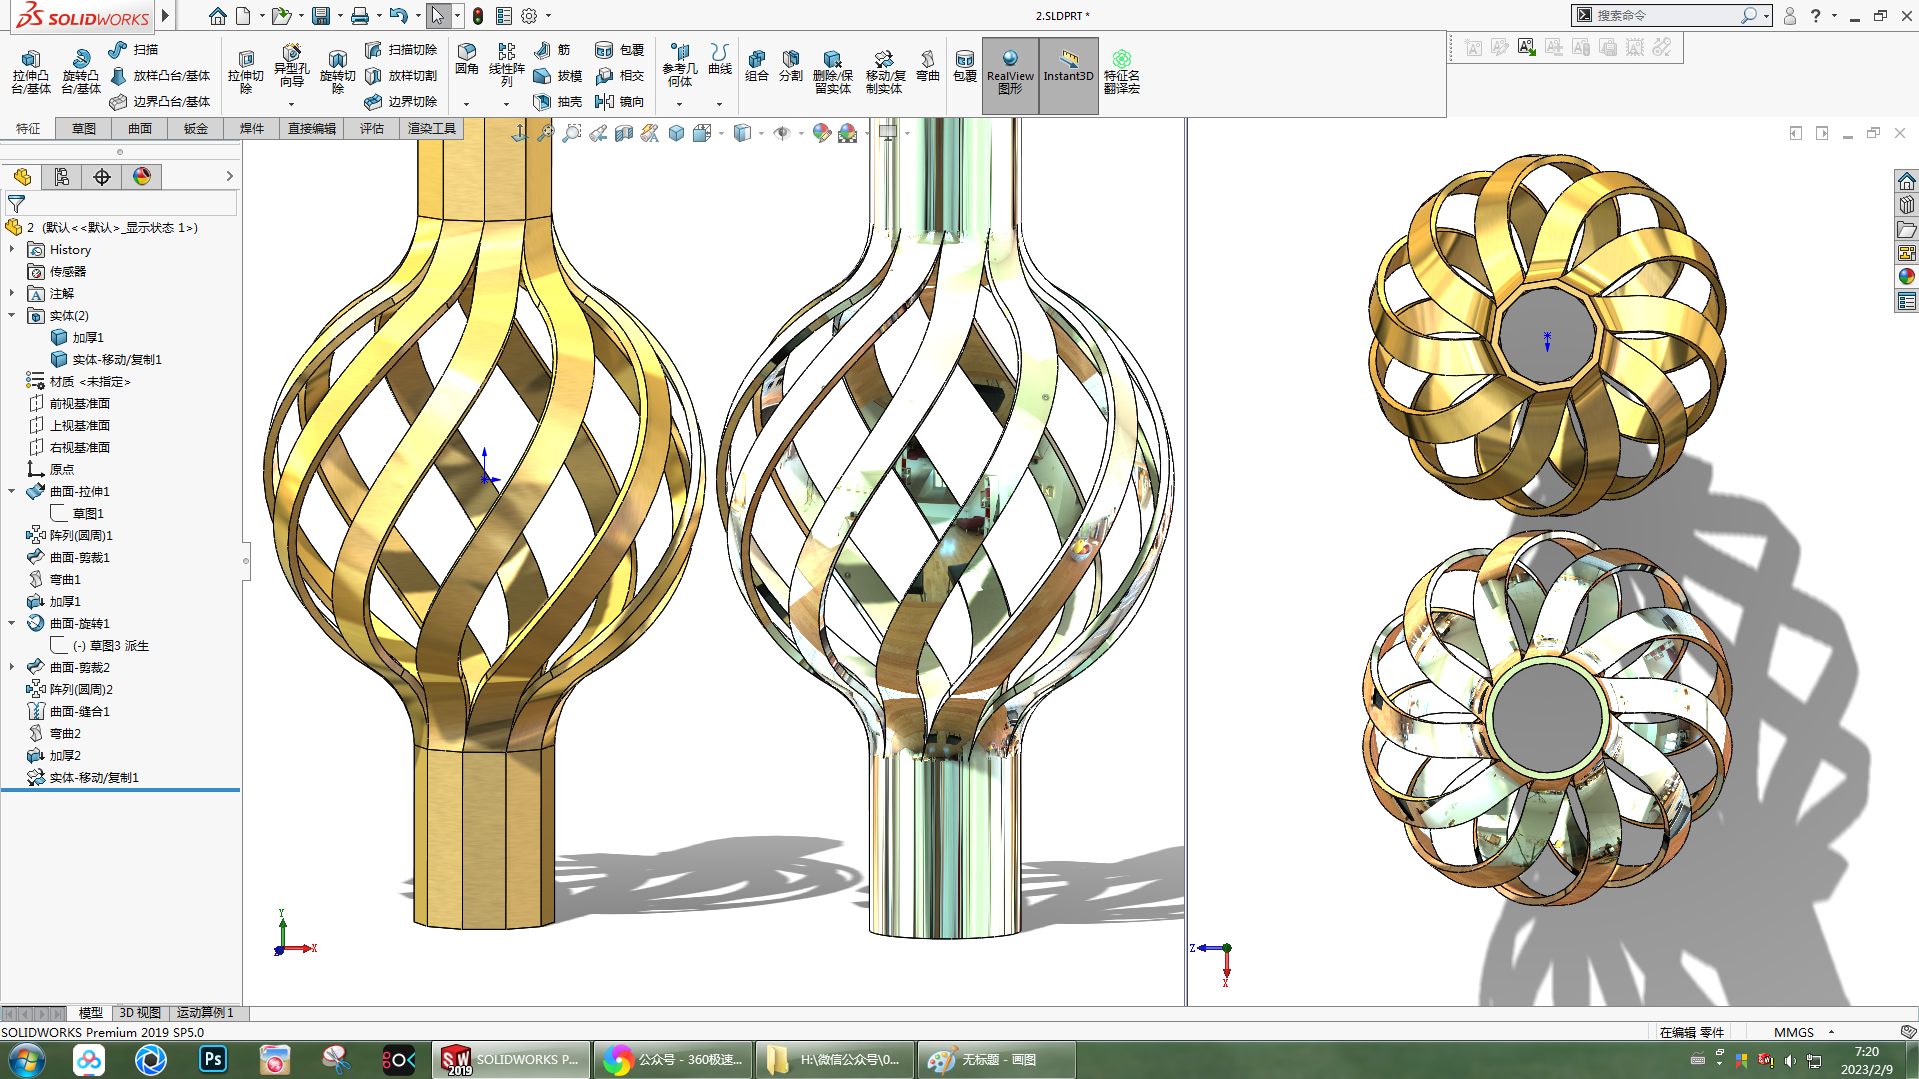Open the 评估 evaluate tab
1919x1079 pixels.
(372, 128)
